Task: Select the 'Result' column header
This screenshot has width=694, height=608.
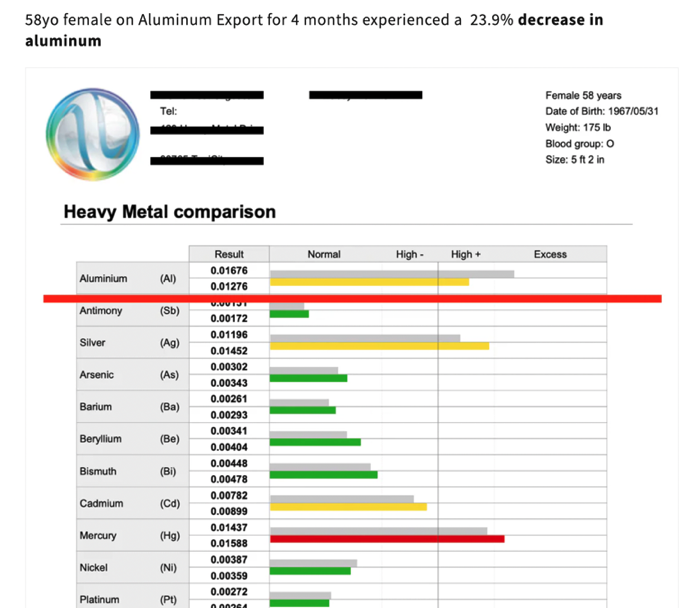Action: [x=228, y=254]
